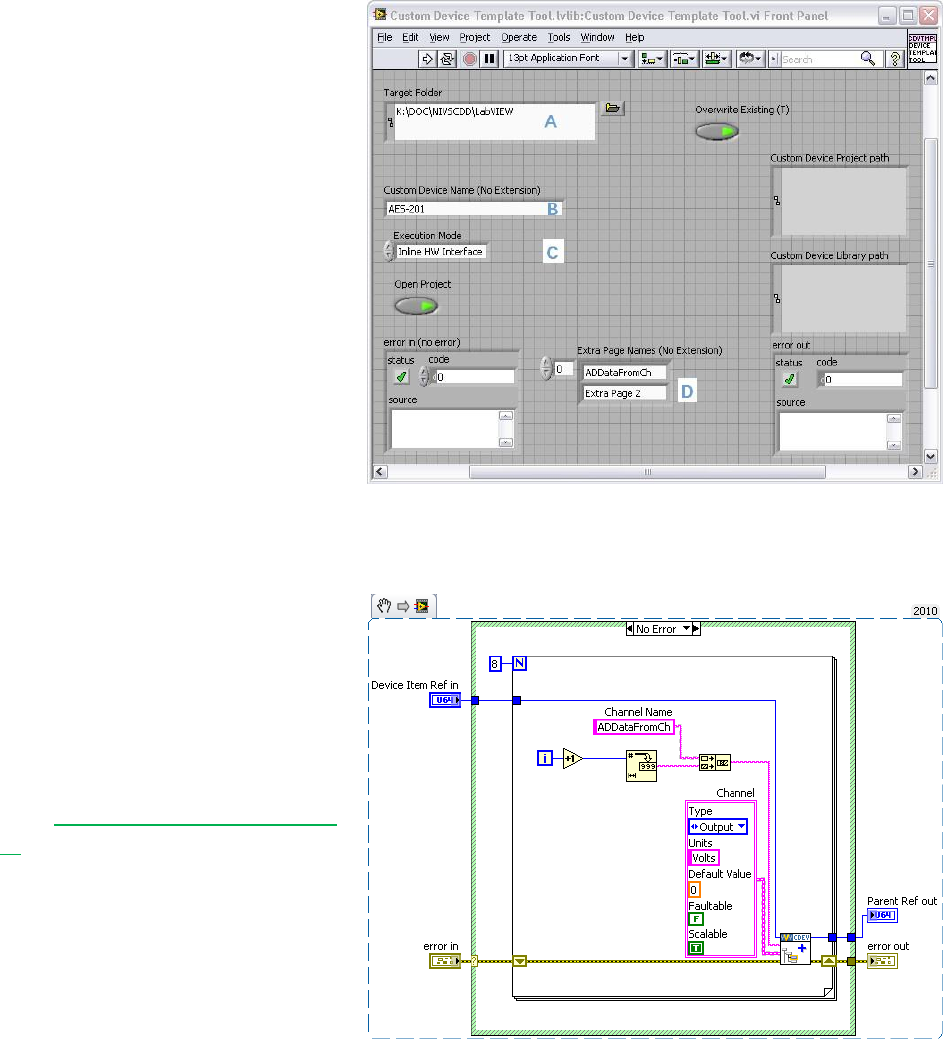Click the Device Item Ref in U64 terminal

(x=445, y=700)
